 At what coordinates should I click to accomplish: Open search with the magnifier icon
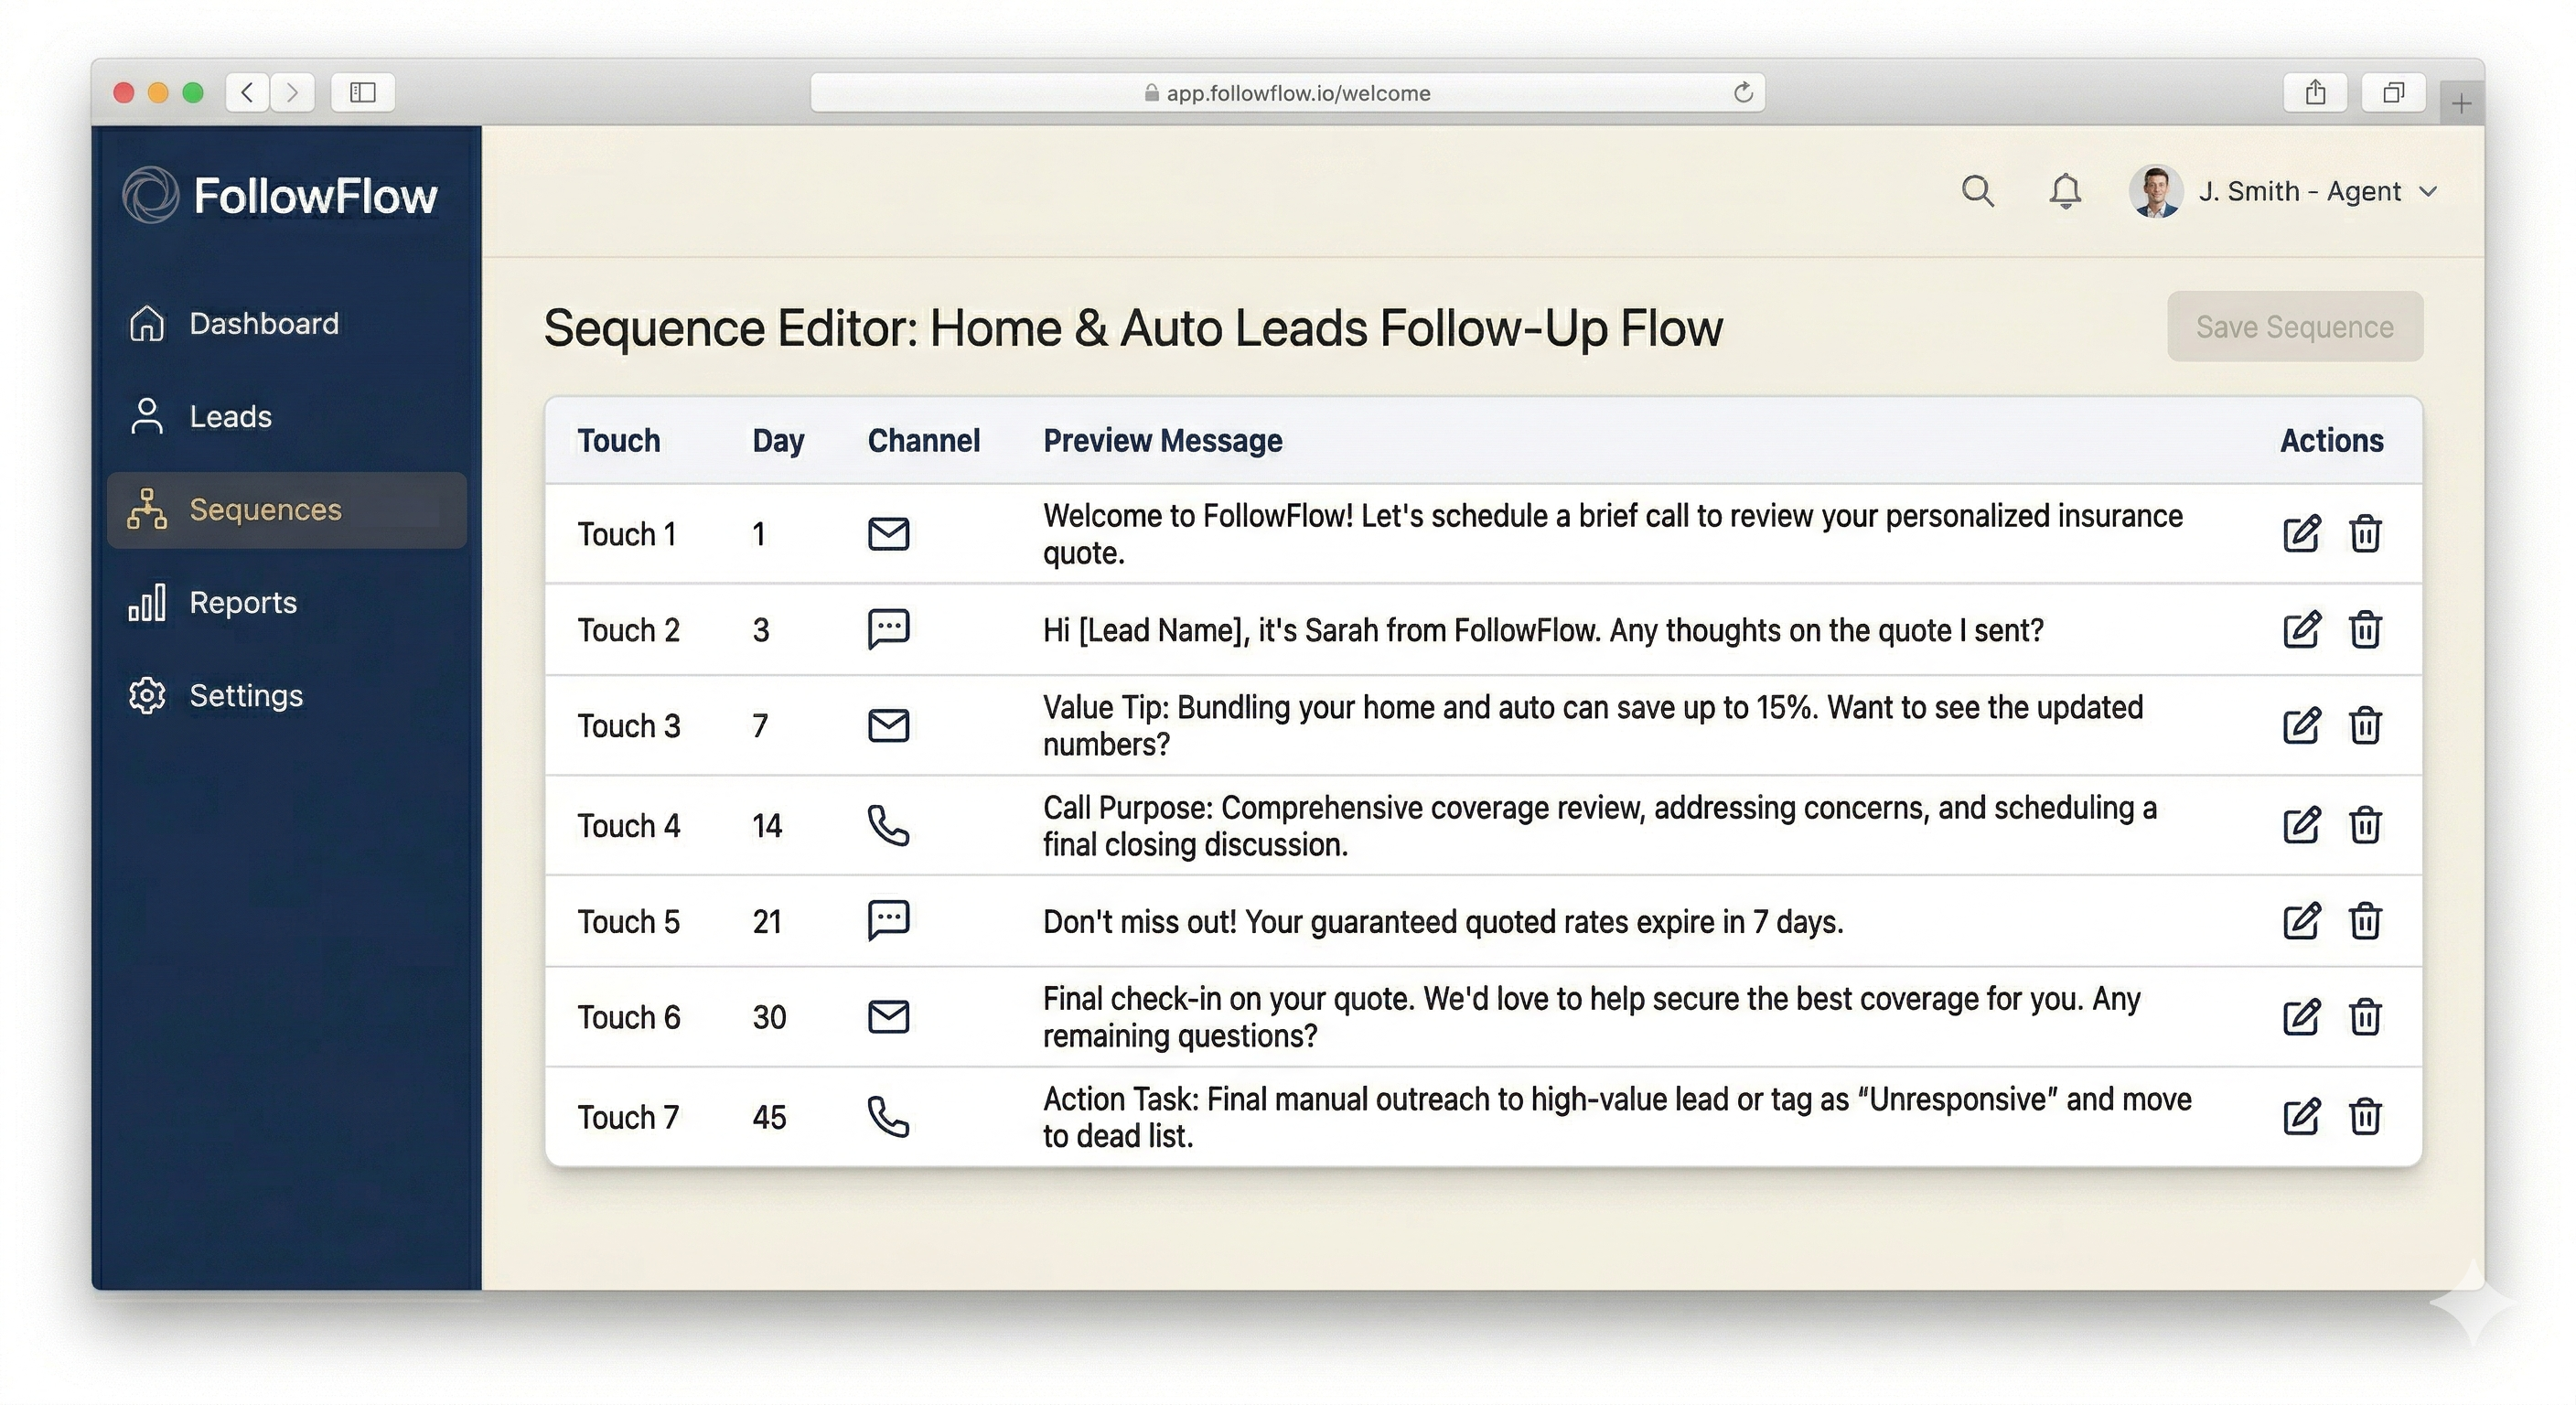[1977, 191]
